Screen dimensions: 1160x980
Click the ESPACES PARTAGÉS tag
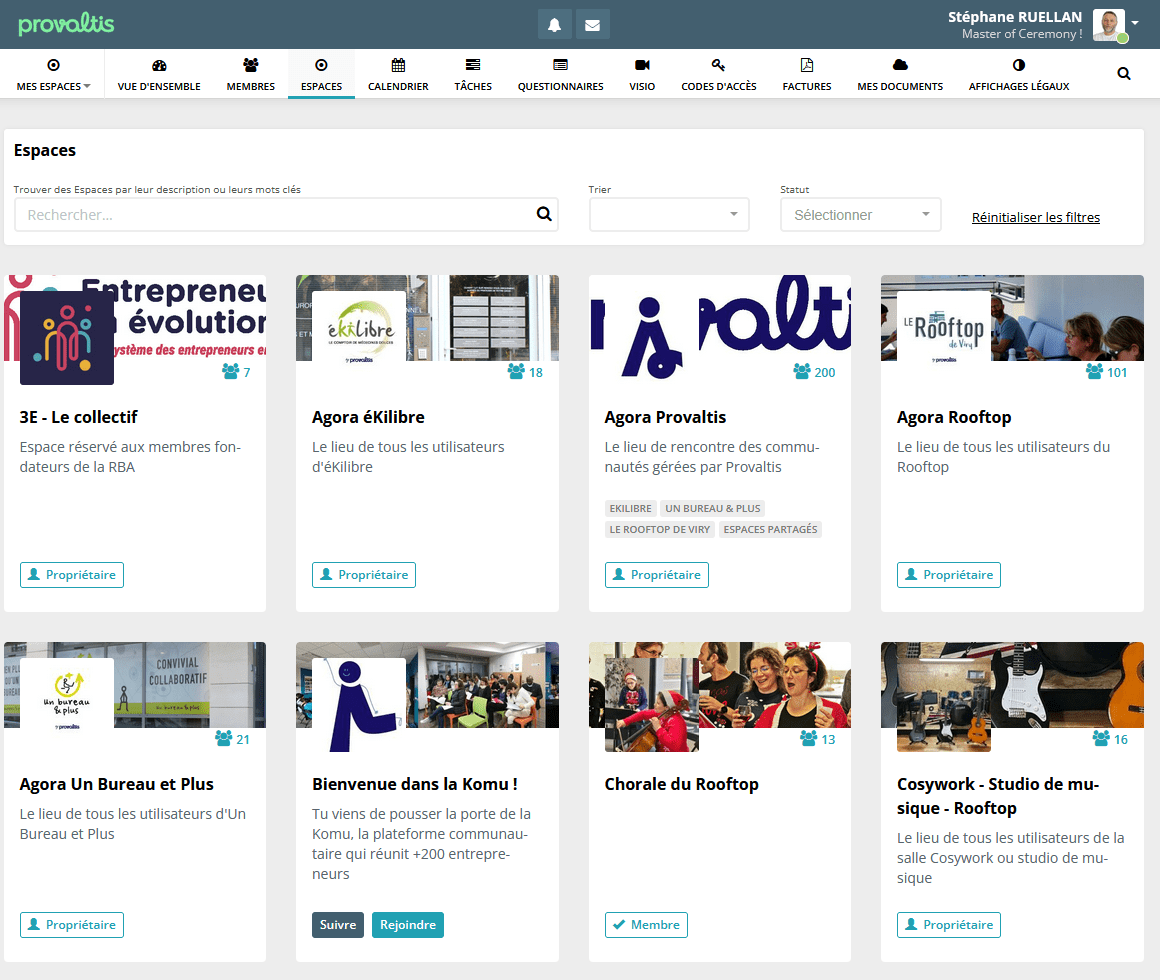pyautogui.click(x=770, y=530)
